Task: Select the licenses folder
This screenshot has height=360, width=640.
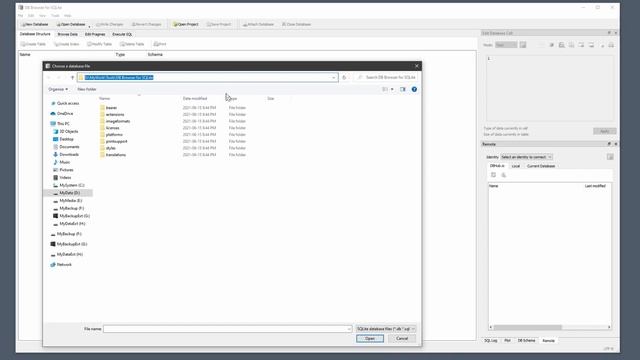Action: pyautogui.click(x=112, y=128)
